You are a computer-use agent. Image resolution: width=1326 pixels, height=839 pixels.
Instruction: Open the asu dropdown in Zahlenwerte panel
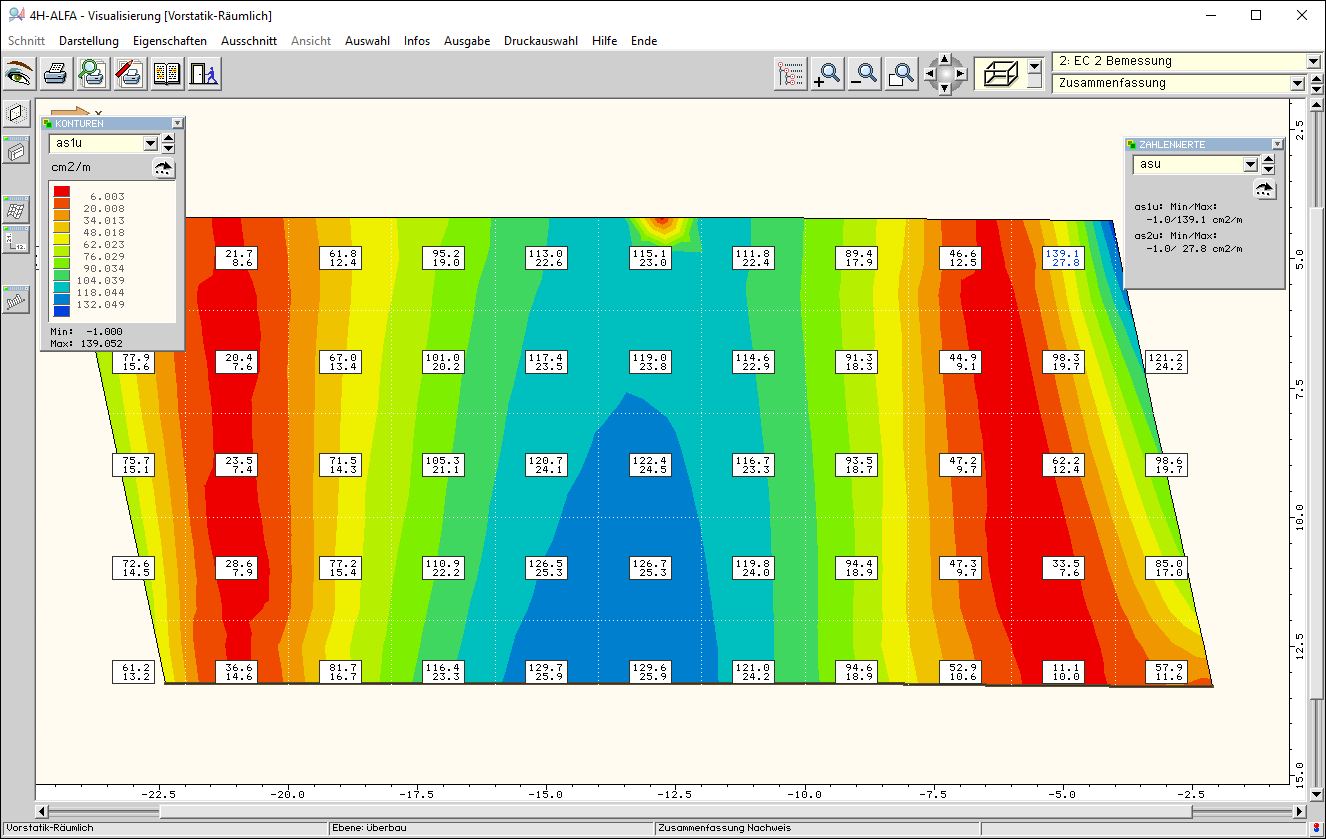tap(1249, 165)
